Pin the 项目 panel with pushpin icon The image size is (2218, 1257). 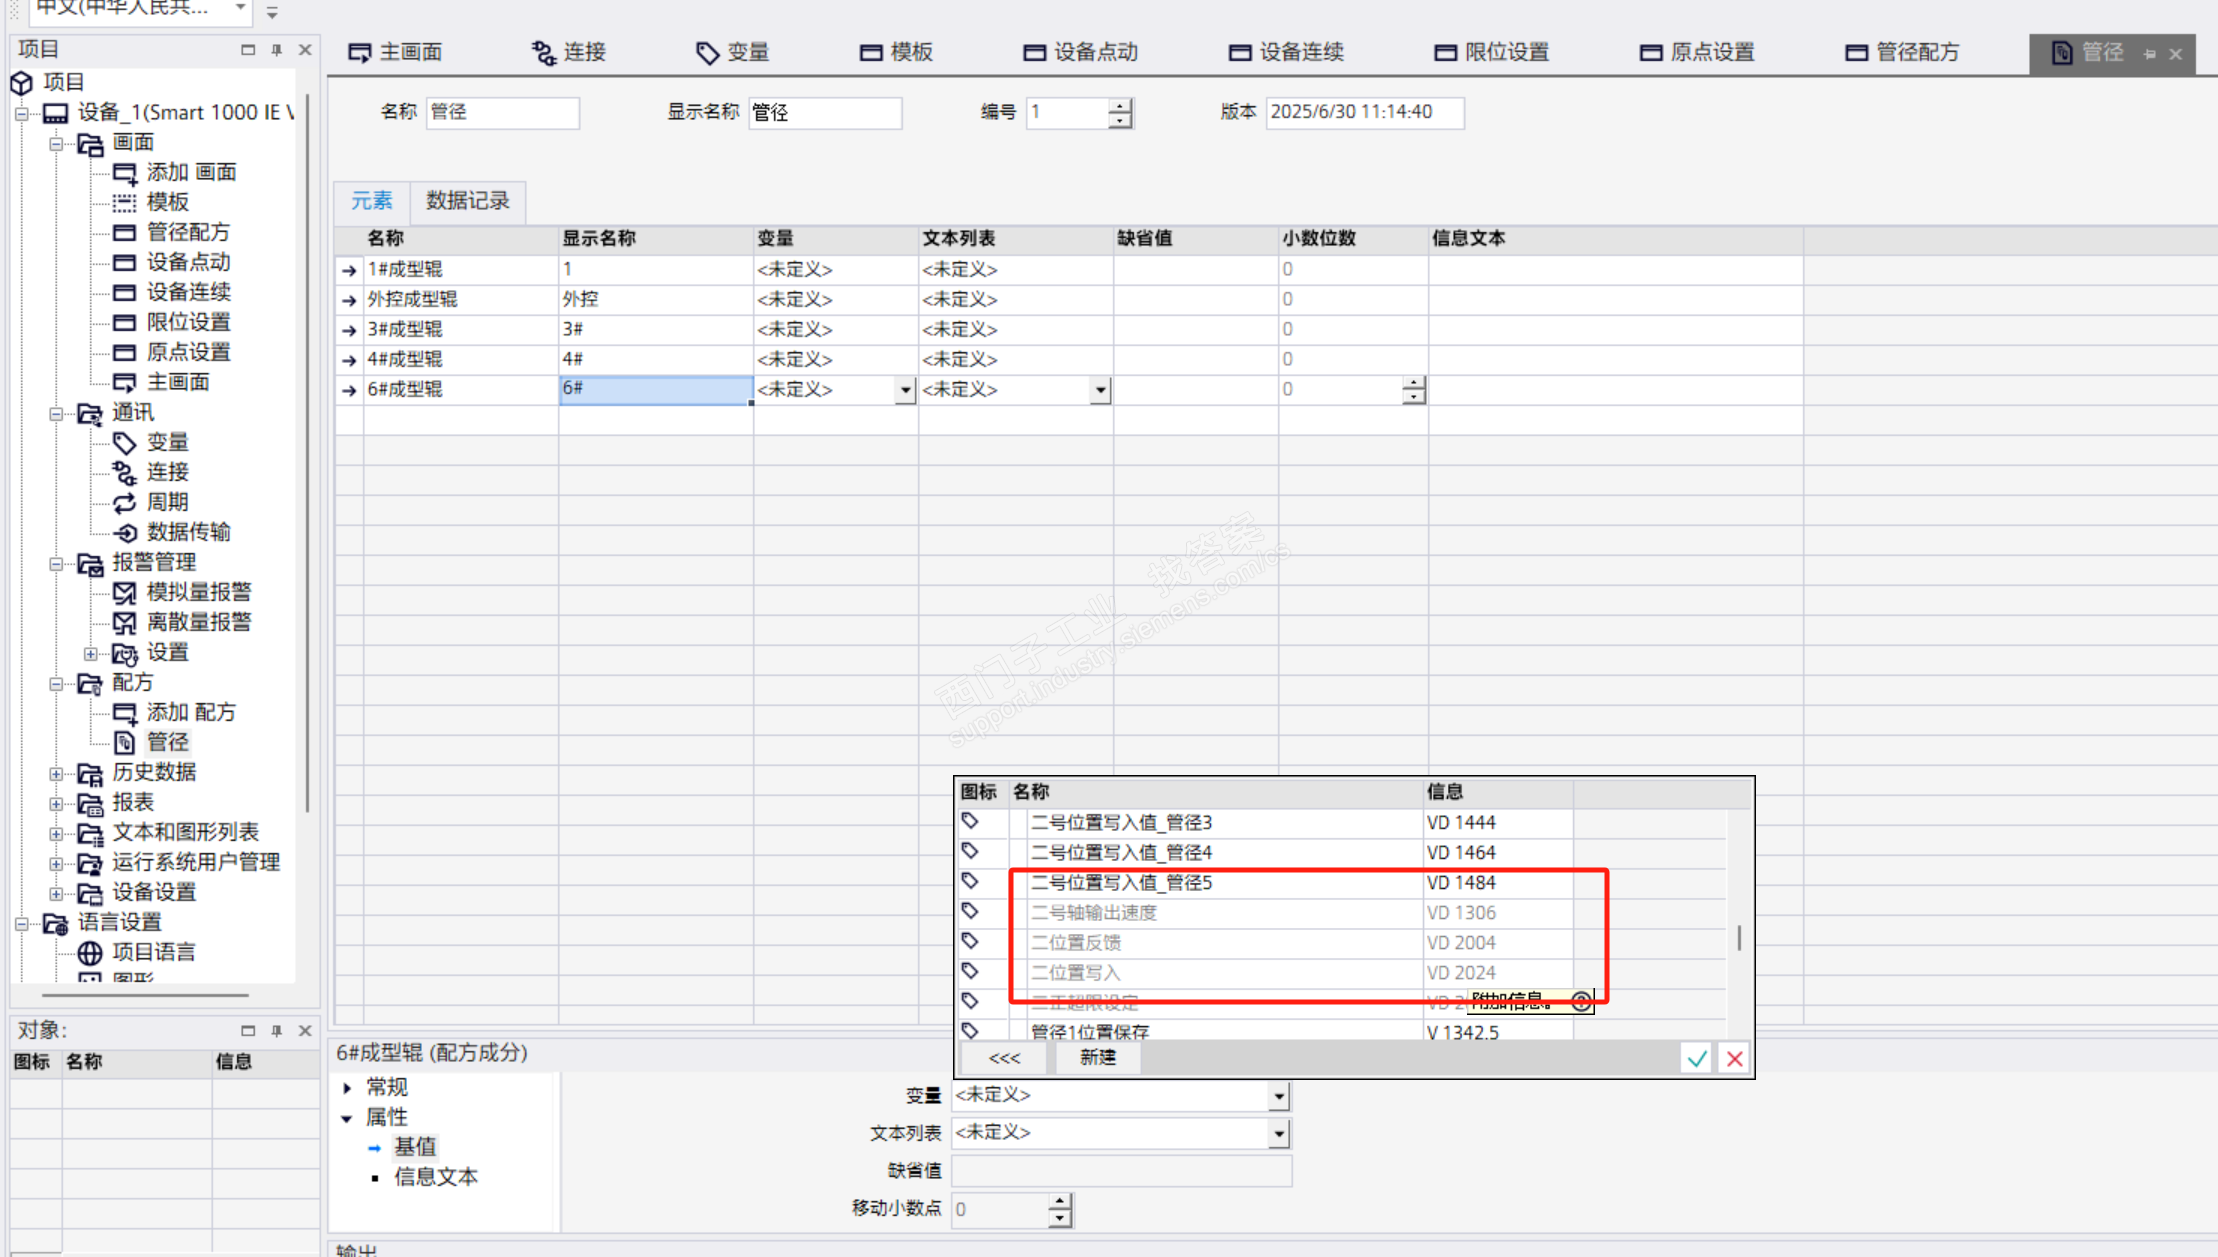(277, 50)
